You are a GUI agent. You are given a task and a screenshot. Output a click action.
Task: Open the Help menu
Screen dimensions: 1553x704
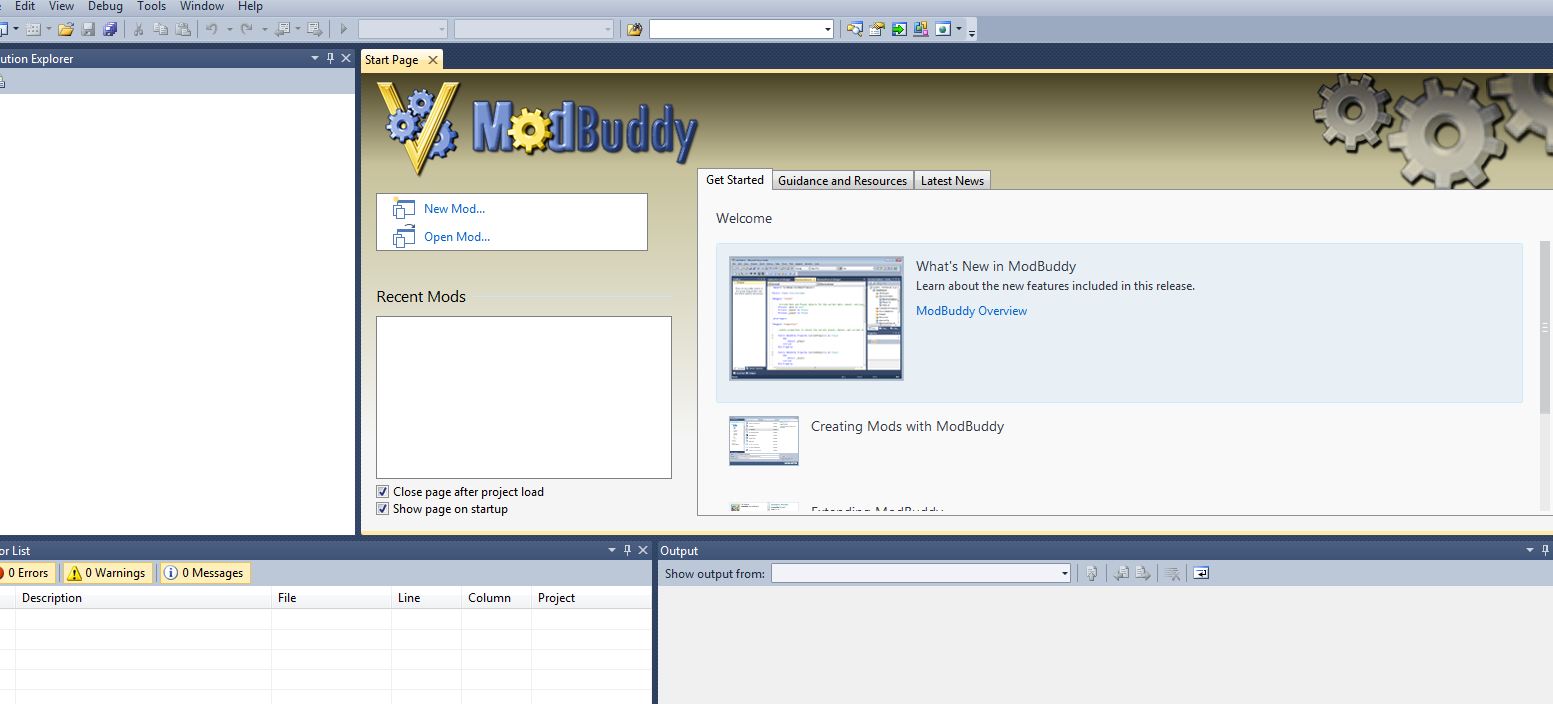pos(250,6)
